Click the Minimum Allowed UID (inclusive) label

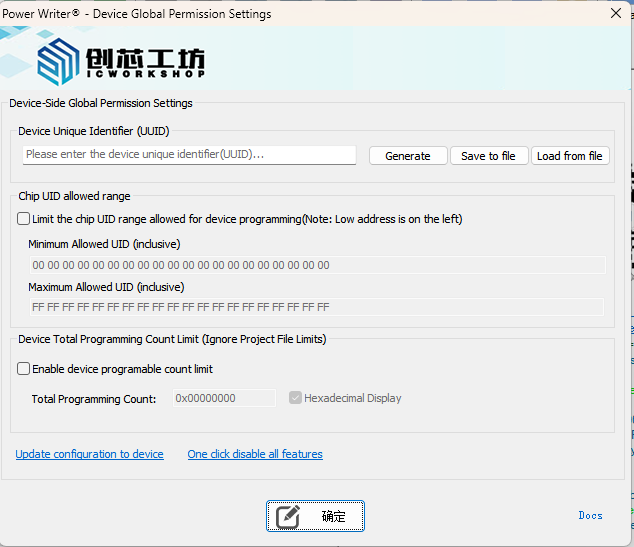[x=104, y=244]
